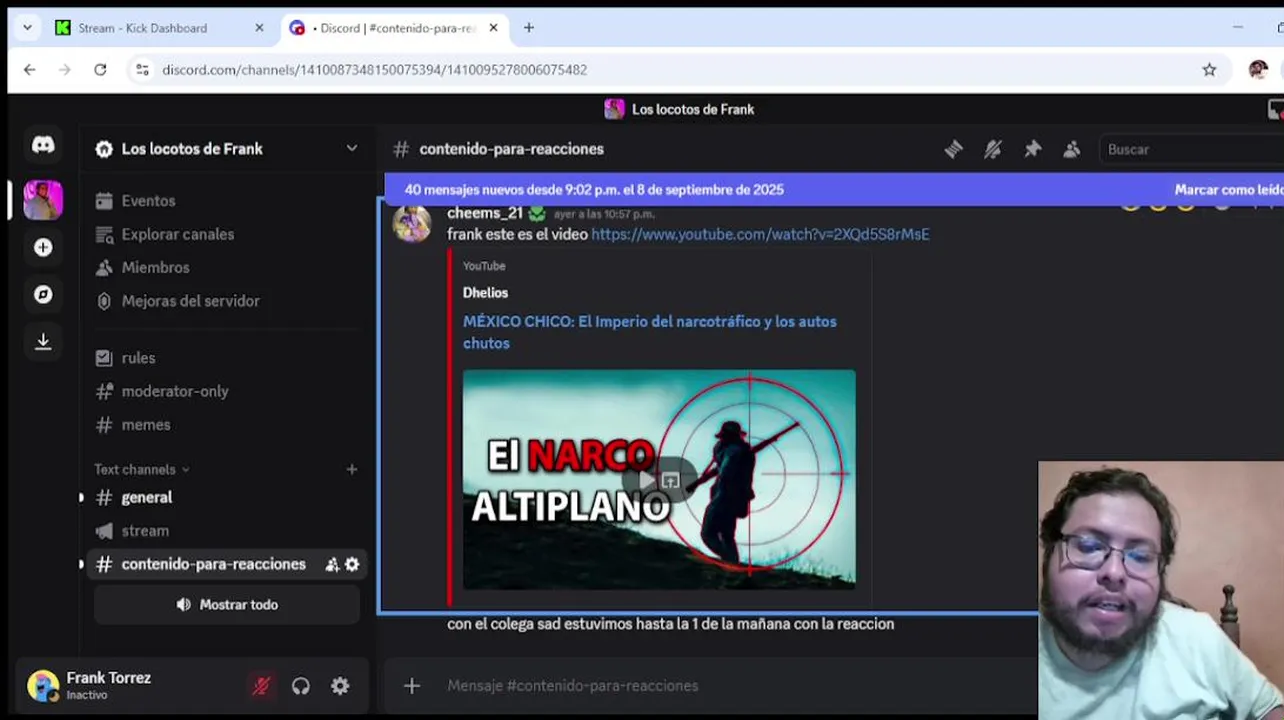Click invite people icon on contenido-para-reacciones
Screen dimensions: 1284x720
point(332,565)
